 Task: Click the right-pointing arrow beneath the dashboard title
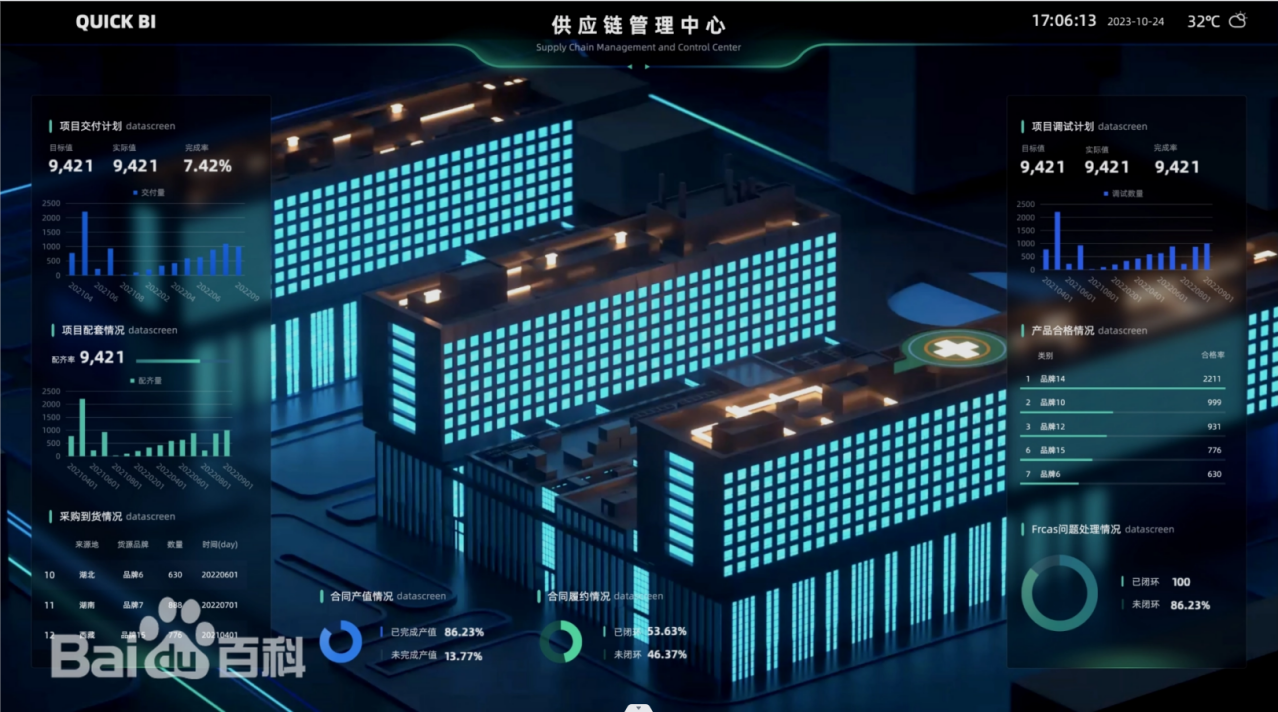pos(647,66)
